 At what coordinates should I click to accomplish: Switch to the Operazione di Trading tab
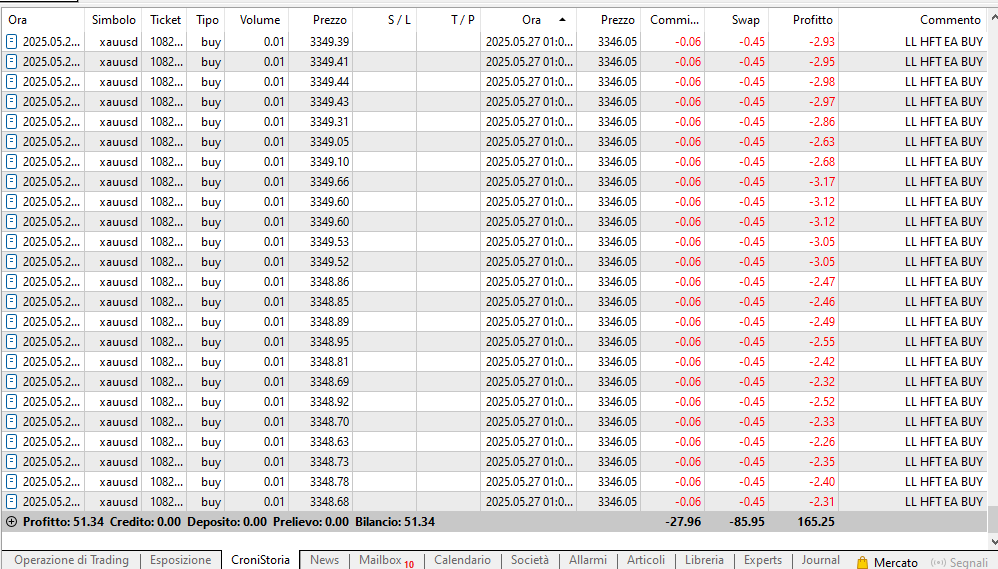[71, 560]
